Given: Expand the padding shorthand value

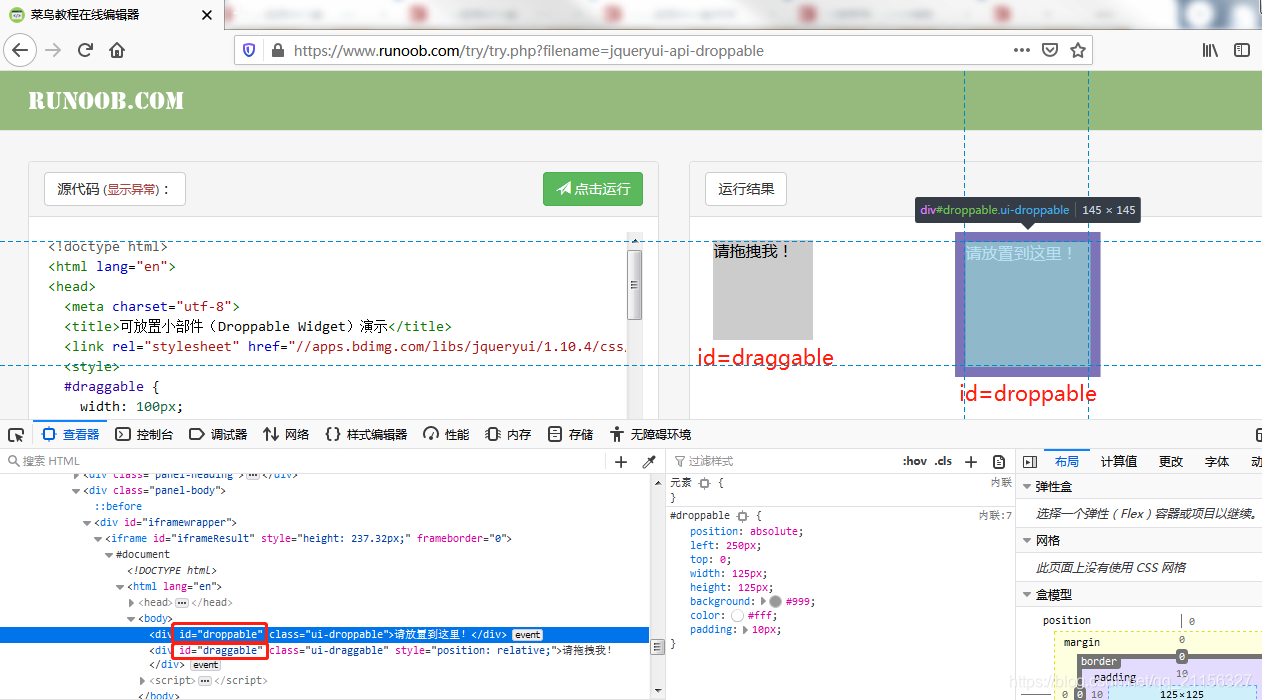Looking at the screenshot, I should (747, 630).
